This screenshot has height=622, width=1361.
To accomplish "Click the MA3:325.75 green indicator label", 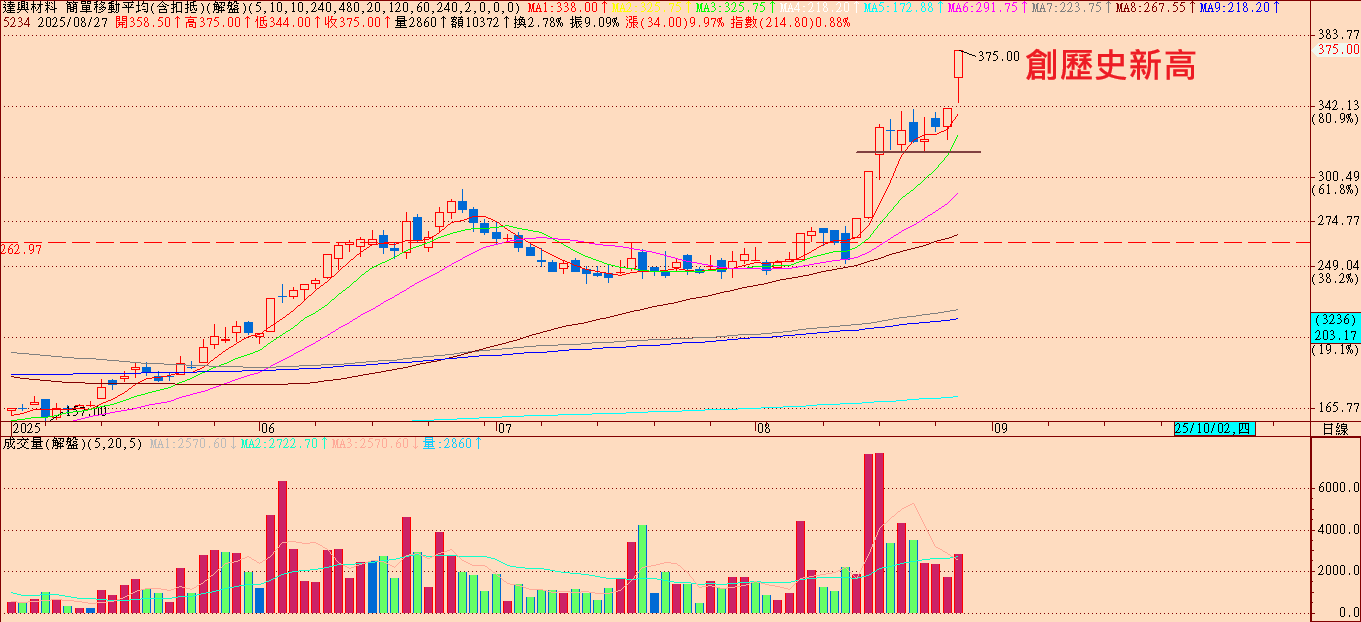I will point(735,8).
